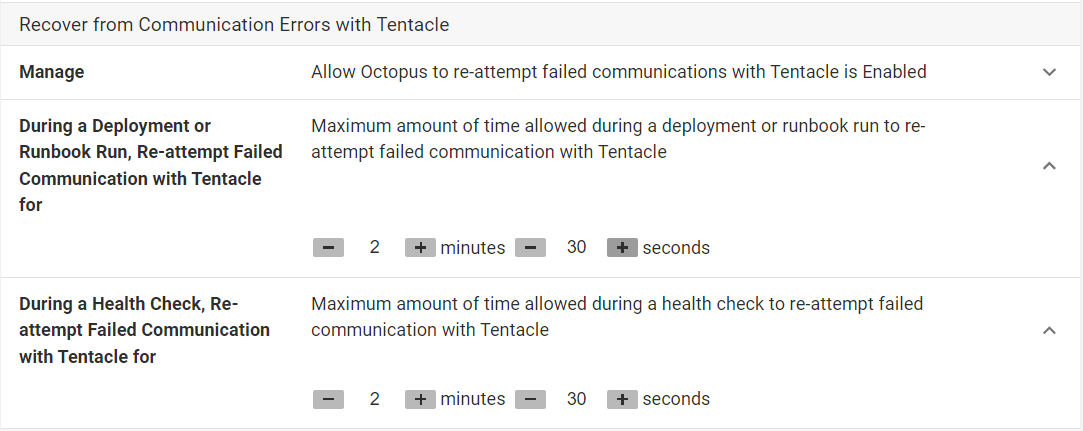
Task: Decrease deployment re-attempt minutes with minus button
Action: (x=328, y=248)
